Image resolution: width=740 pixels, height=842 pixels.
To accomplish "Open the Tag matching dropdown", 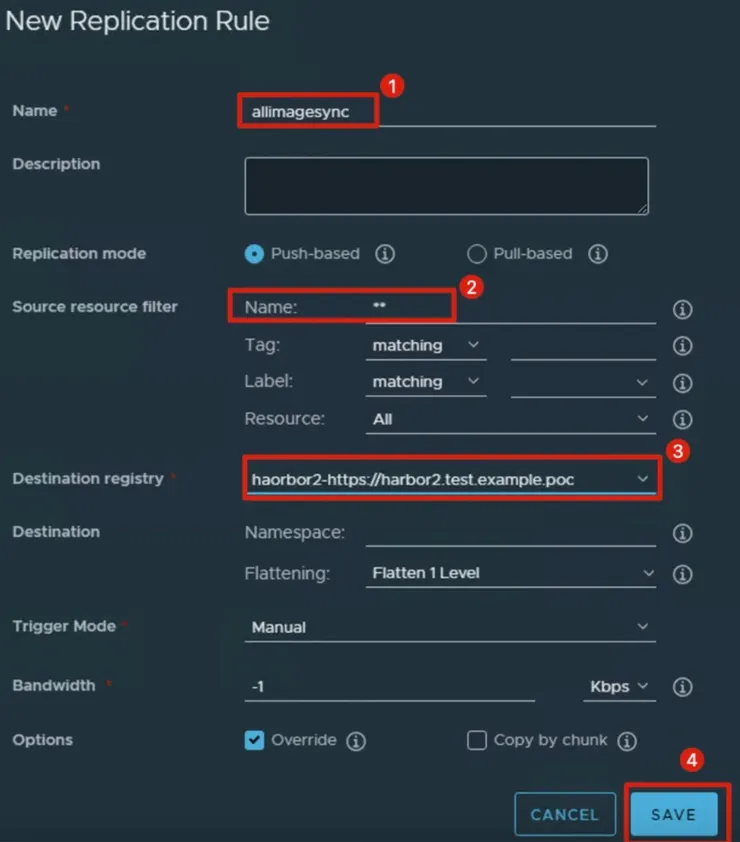I will [x=426, y=346].
